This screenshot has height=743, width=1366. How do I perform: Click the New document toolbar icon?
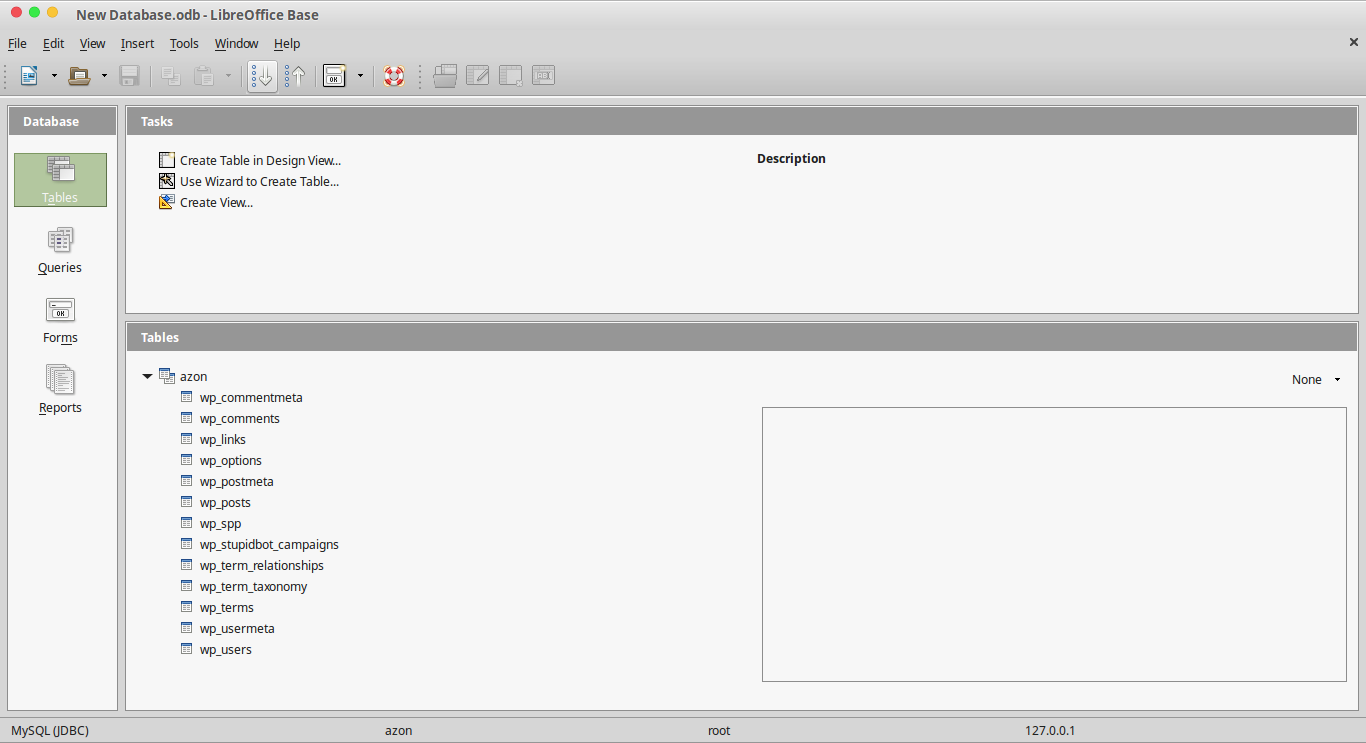click(x=30, y=76)
